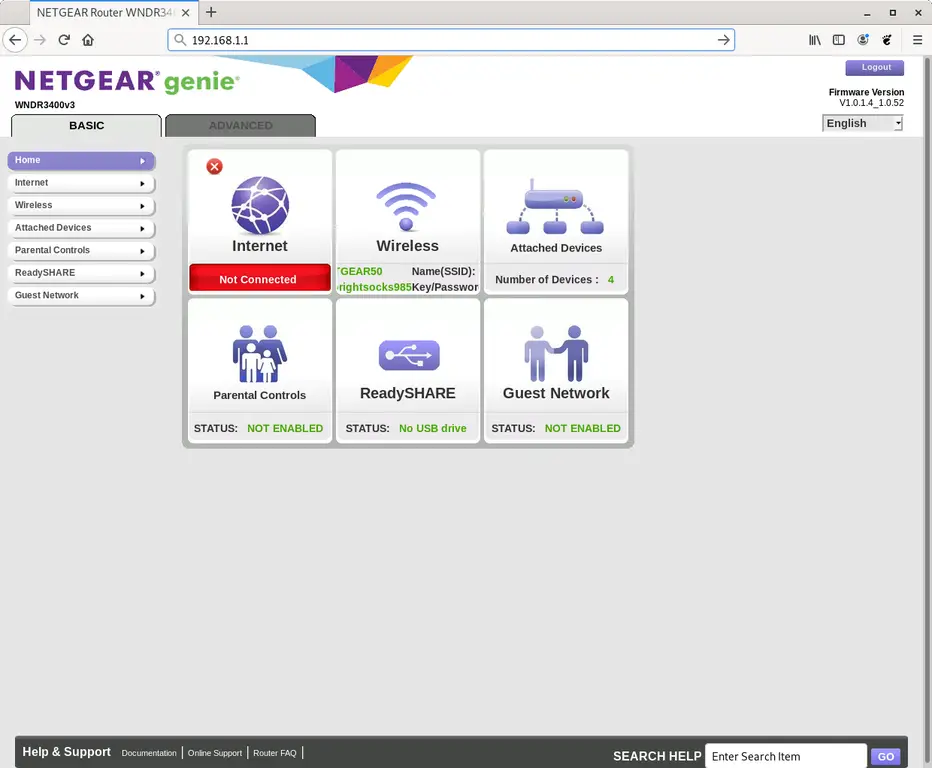Image resolution: width=932 pixels, height=768 pixels.
Task: Click the Logout button
Action: [x=874, y=67]
